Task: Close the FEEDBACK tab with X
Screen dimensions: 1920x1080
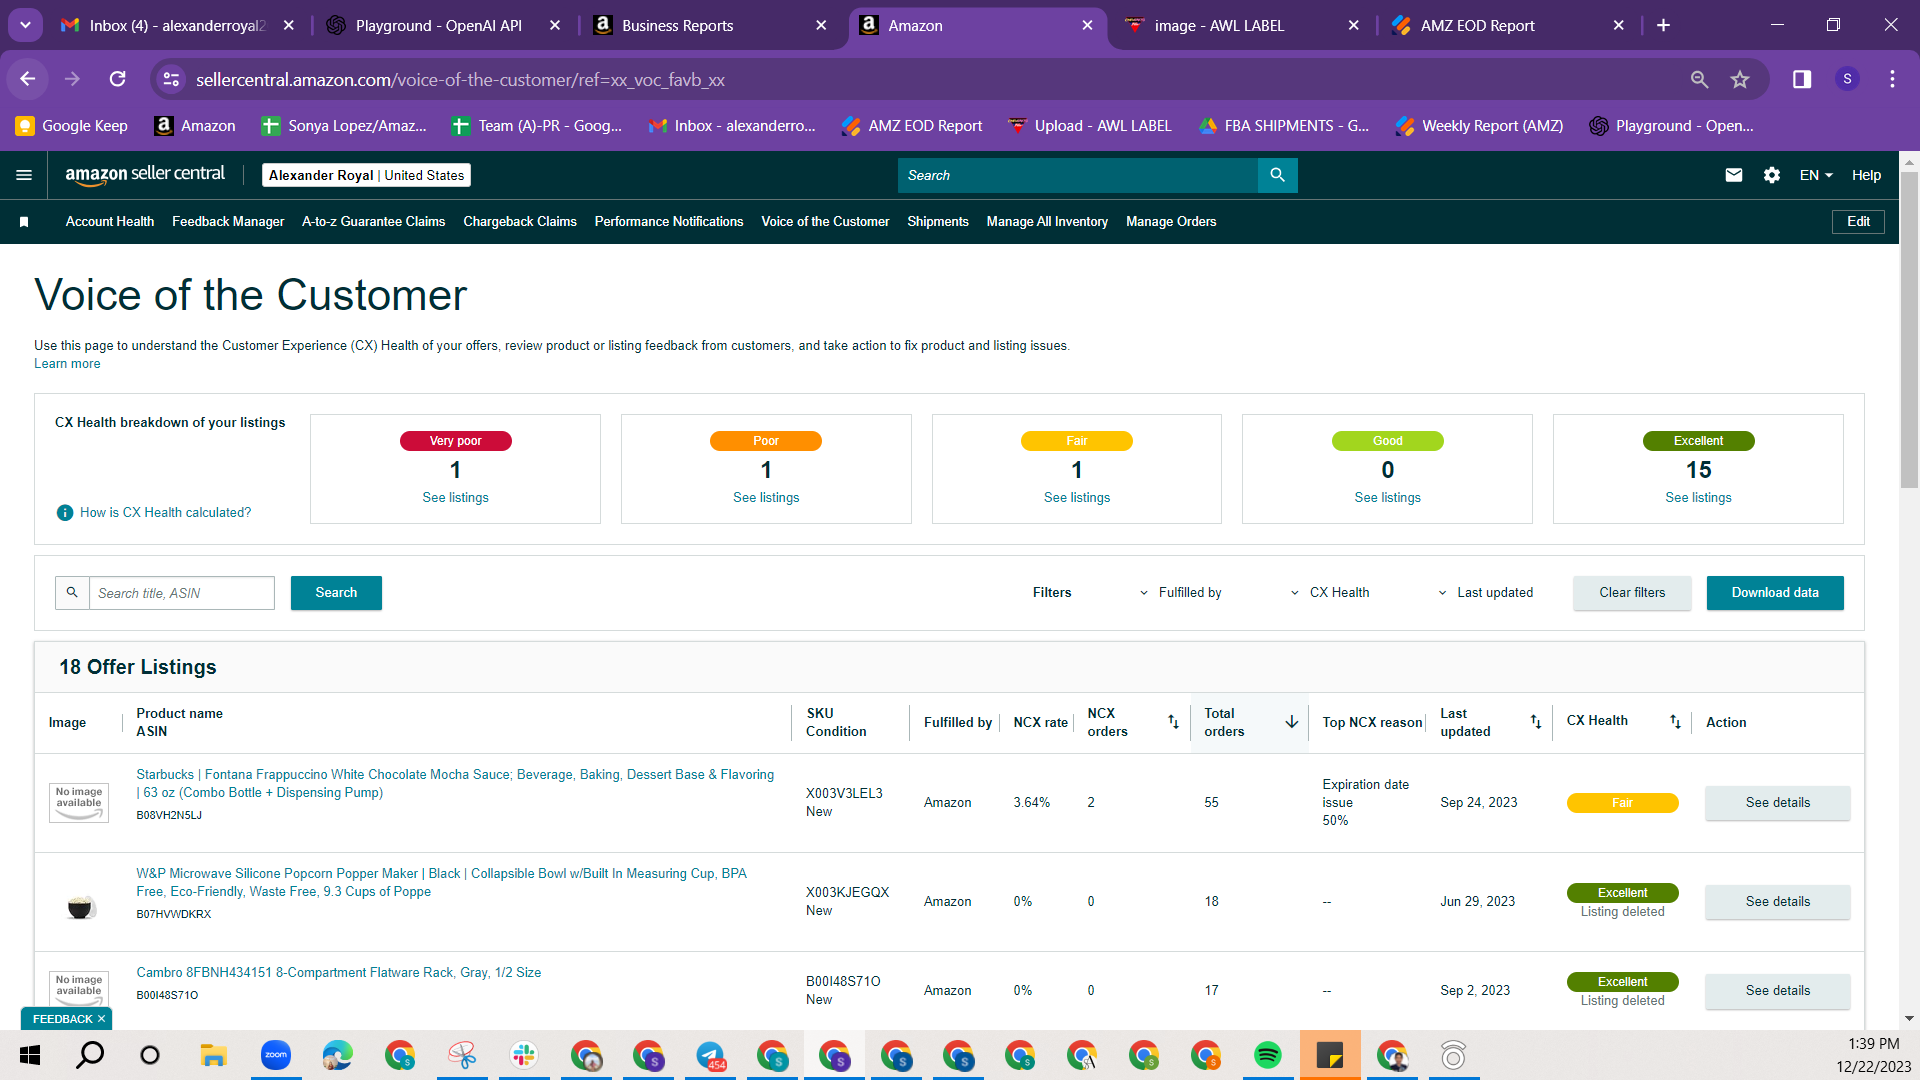Action: coord(101,1019)
